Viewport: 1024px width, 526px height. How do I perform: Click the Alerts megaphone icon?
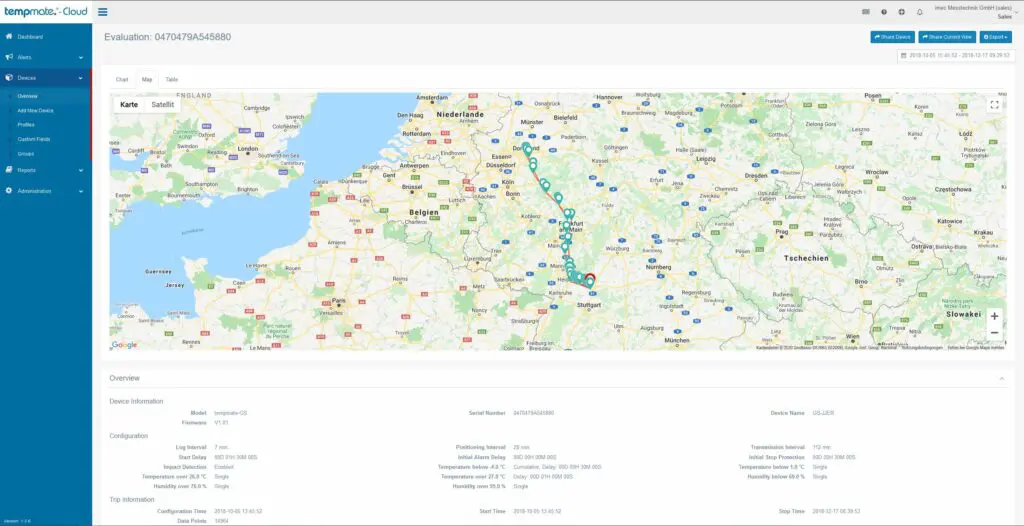(x=8, y=57)
